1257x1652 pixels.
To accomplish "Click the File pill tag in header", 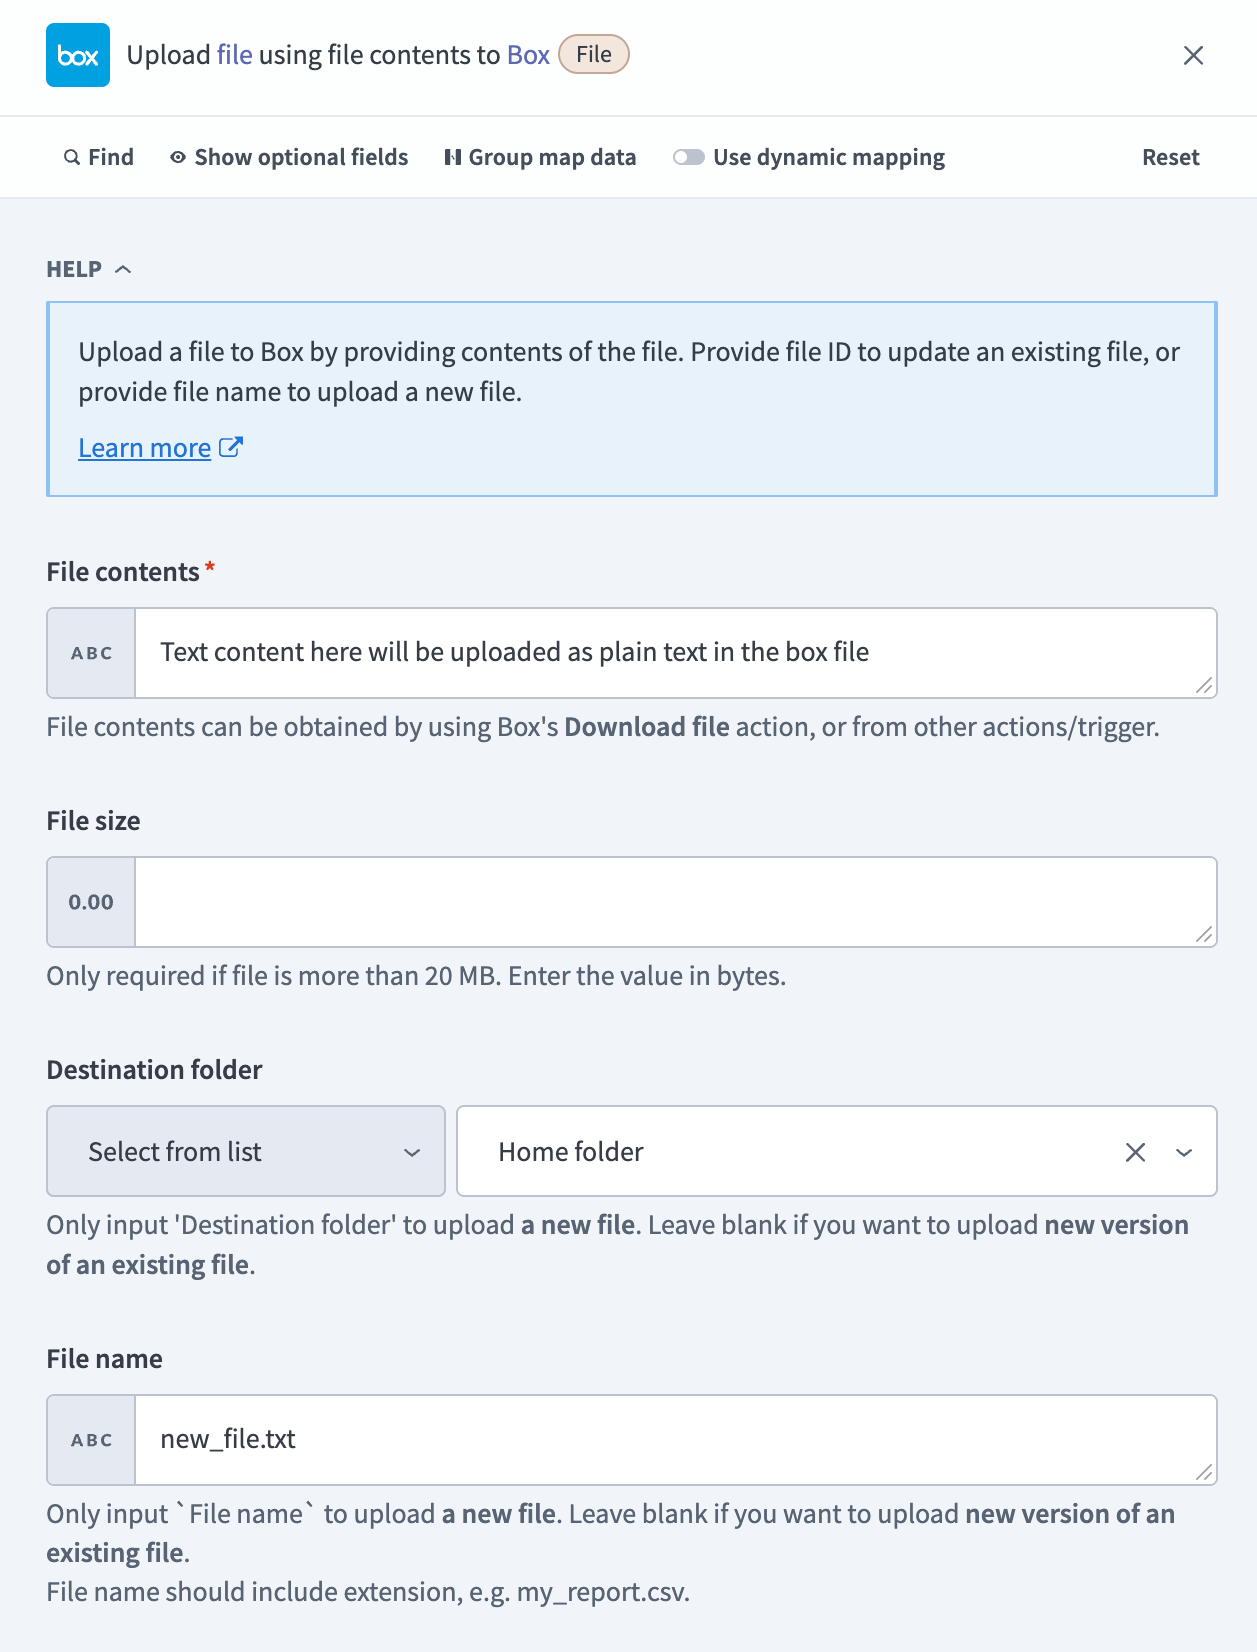I will pos(594,54).
